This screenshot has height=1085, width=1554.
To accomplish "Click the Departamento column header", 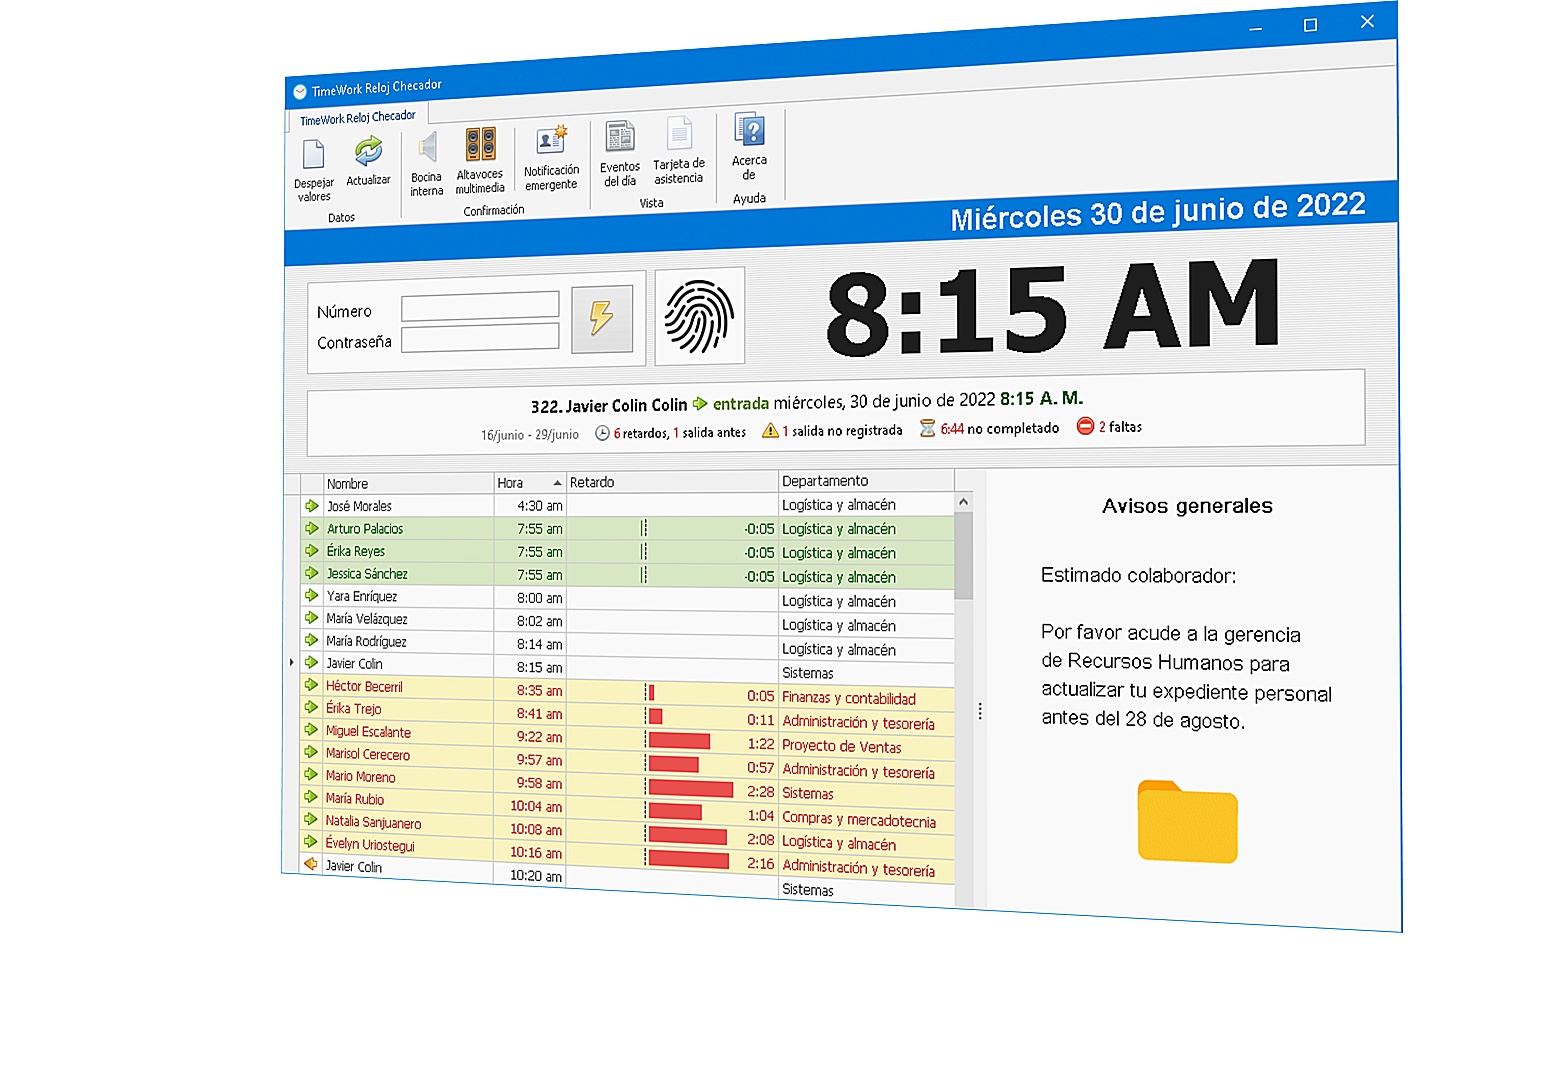I will coord(864,481).
